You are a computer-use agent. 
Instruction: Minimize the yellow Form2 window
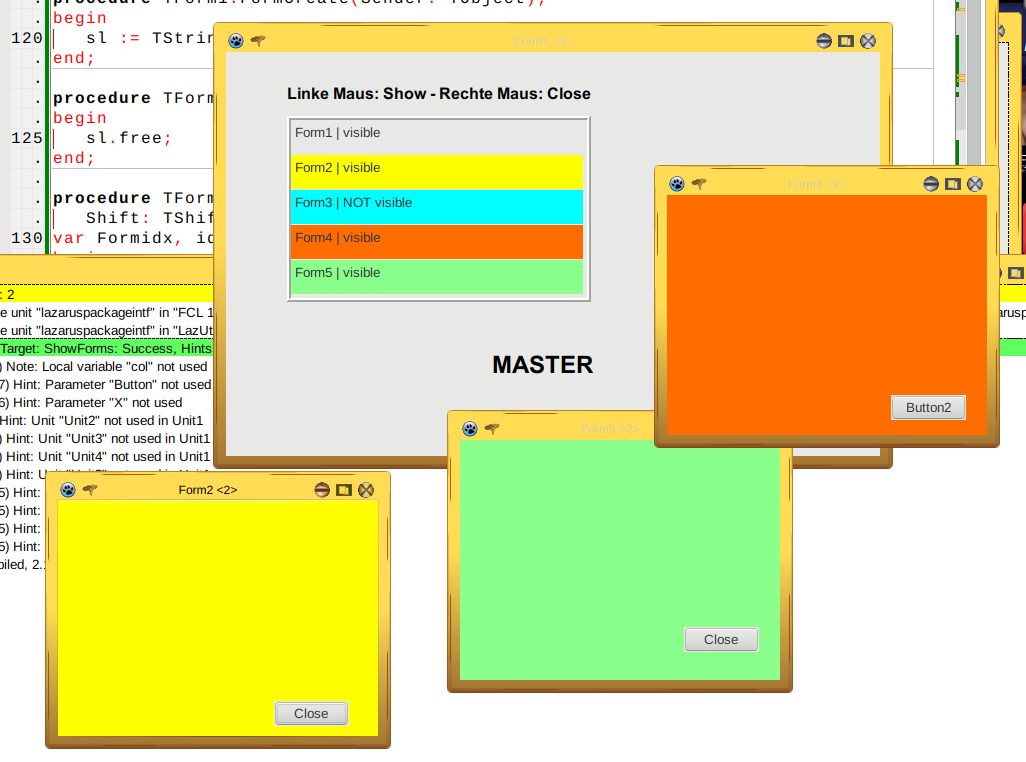322,490
